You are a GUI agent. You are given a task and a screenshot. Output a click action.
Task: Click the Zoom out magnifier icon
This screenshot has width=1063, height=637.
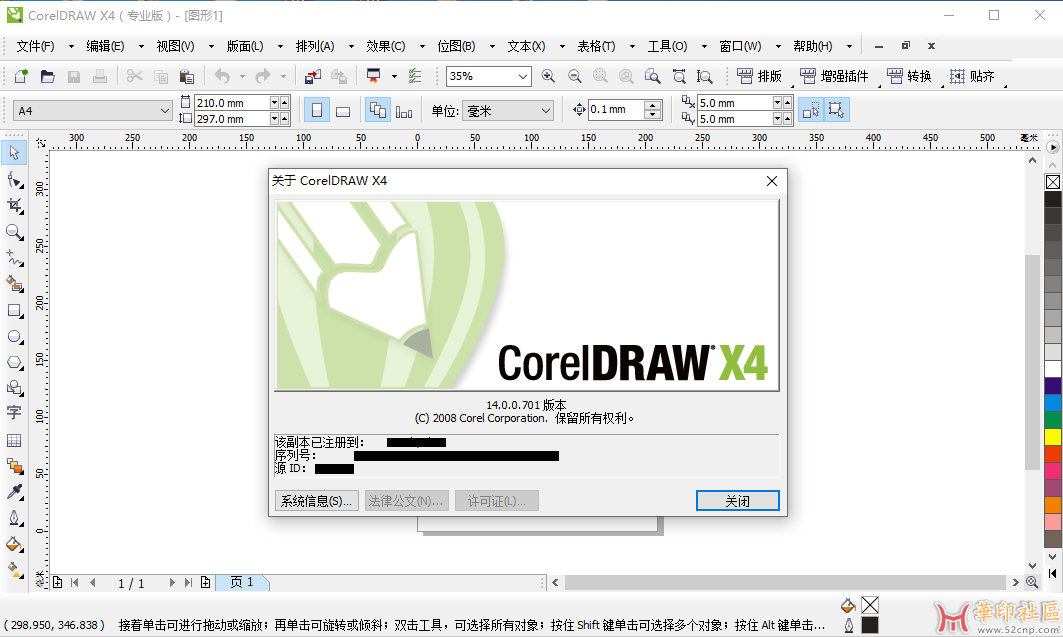tap(575, 76)
